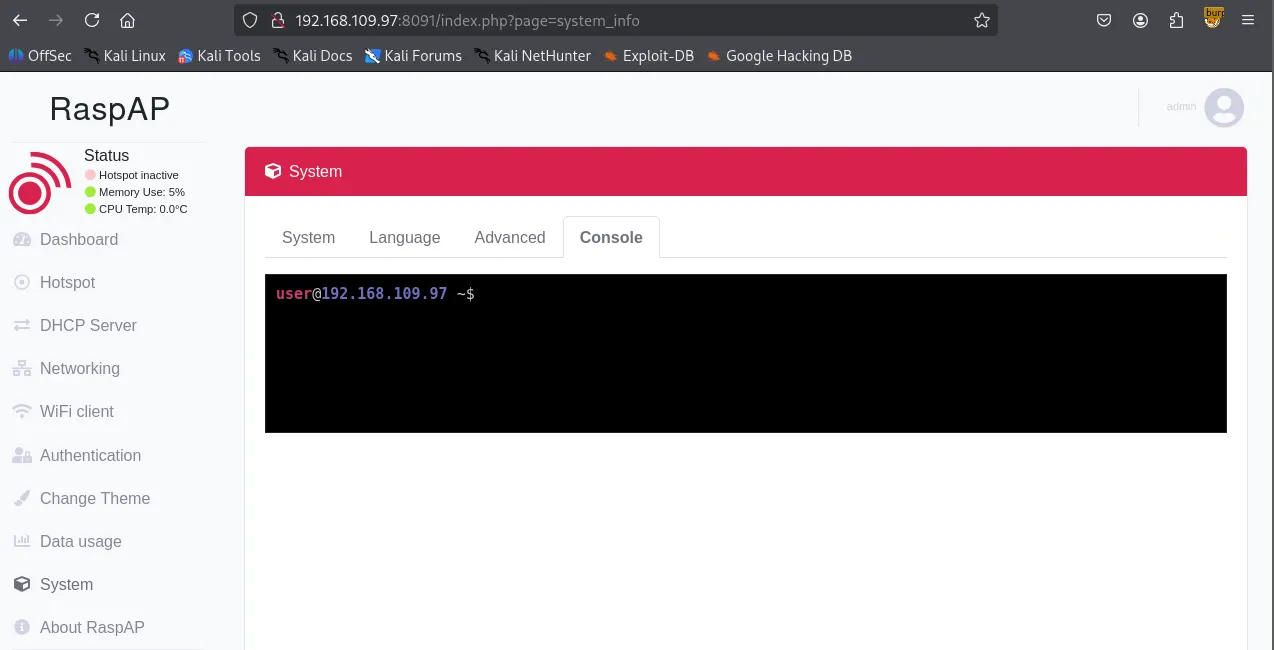Screen dimensions: 1274x650
Task: Click the Data usage chart icon
Action: 22,542
